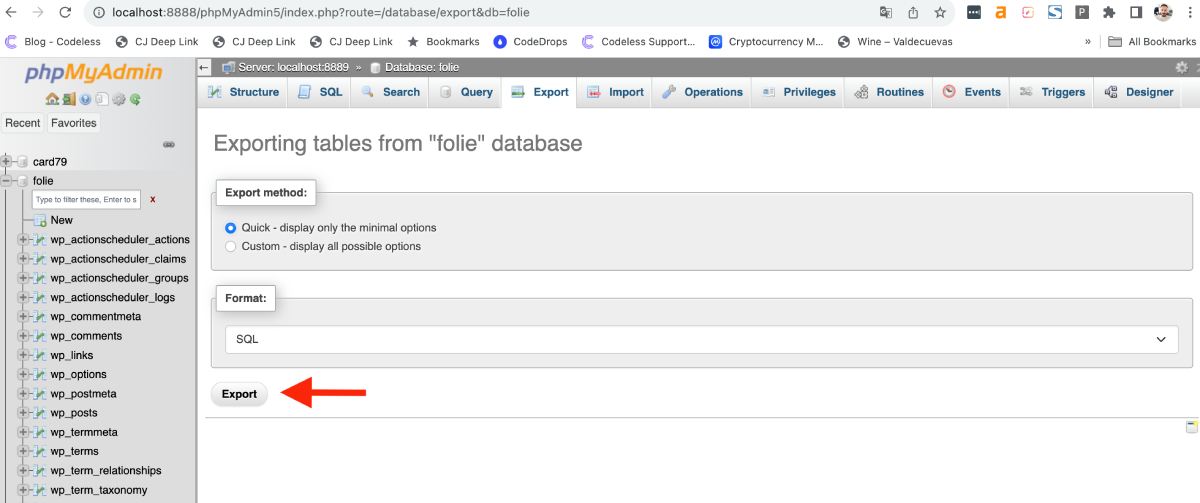Open the wp_posts table link
Screen dimensions: 1200x503
[74, 413]
